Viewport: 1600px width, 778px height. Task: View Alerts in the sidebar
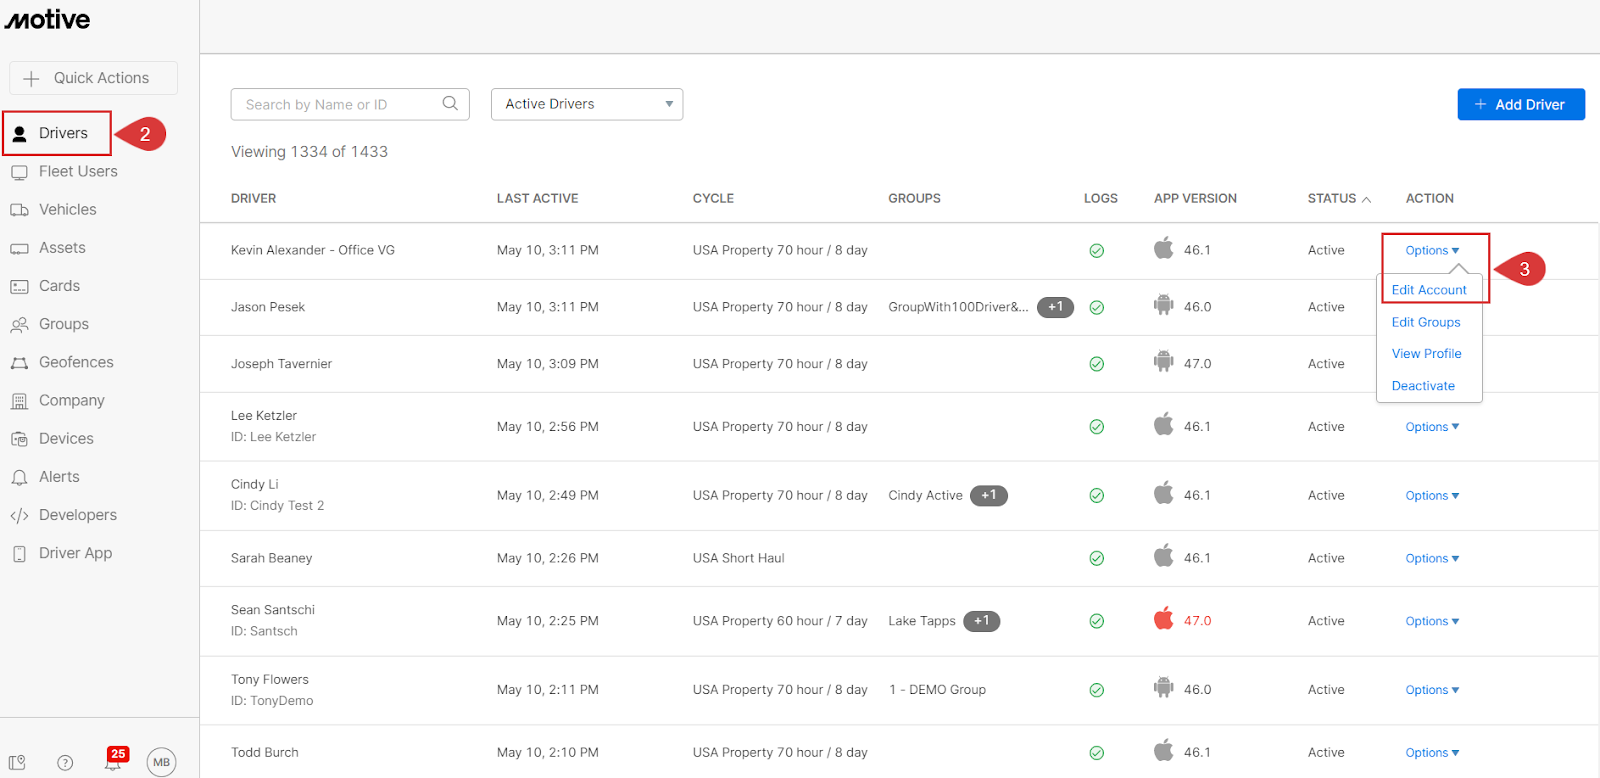point(45,477)
